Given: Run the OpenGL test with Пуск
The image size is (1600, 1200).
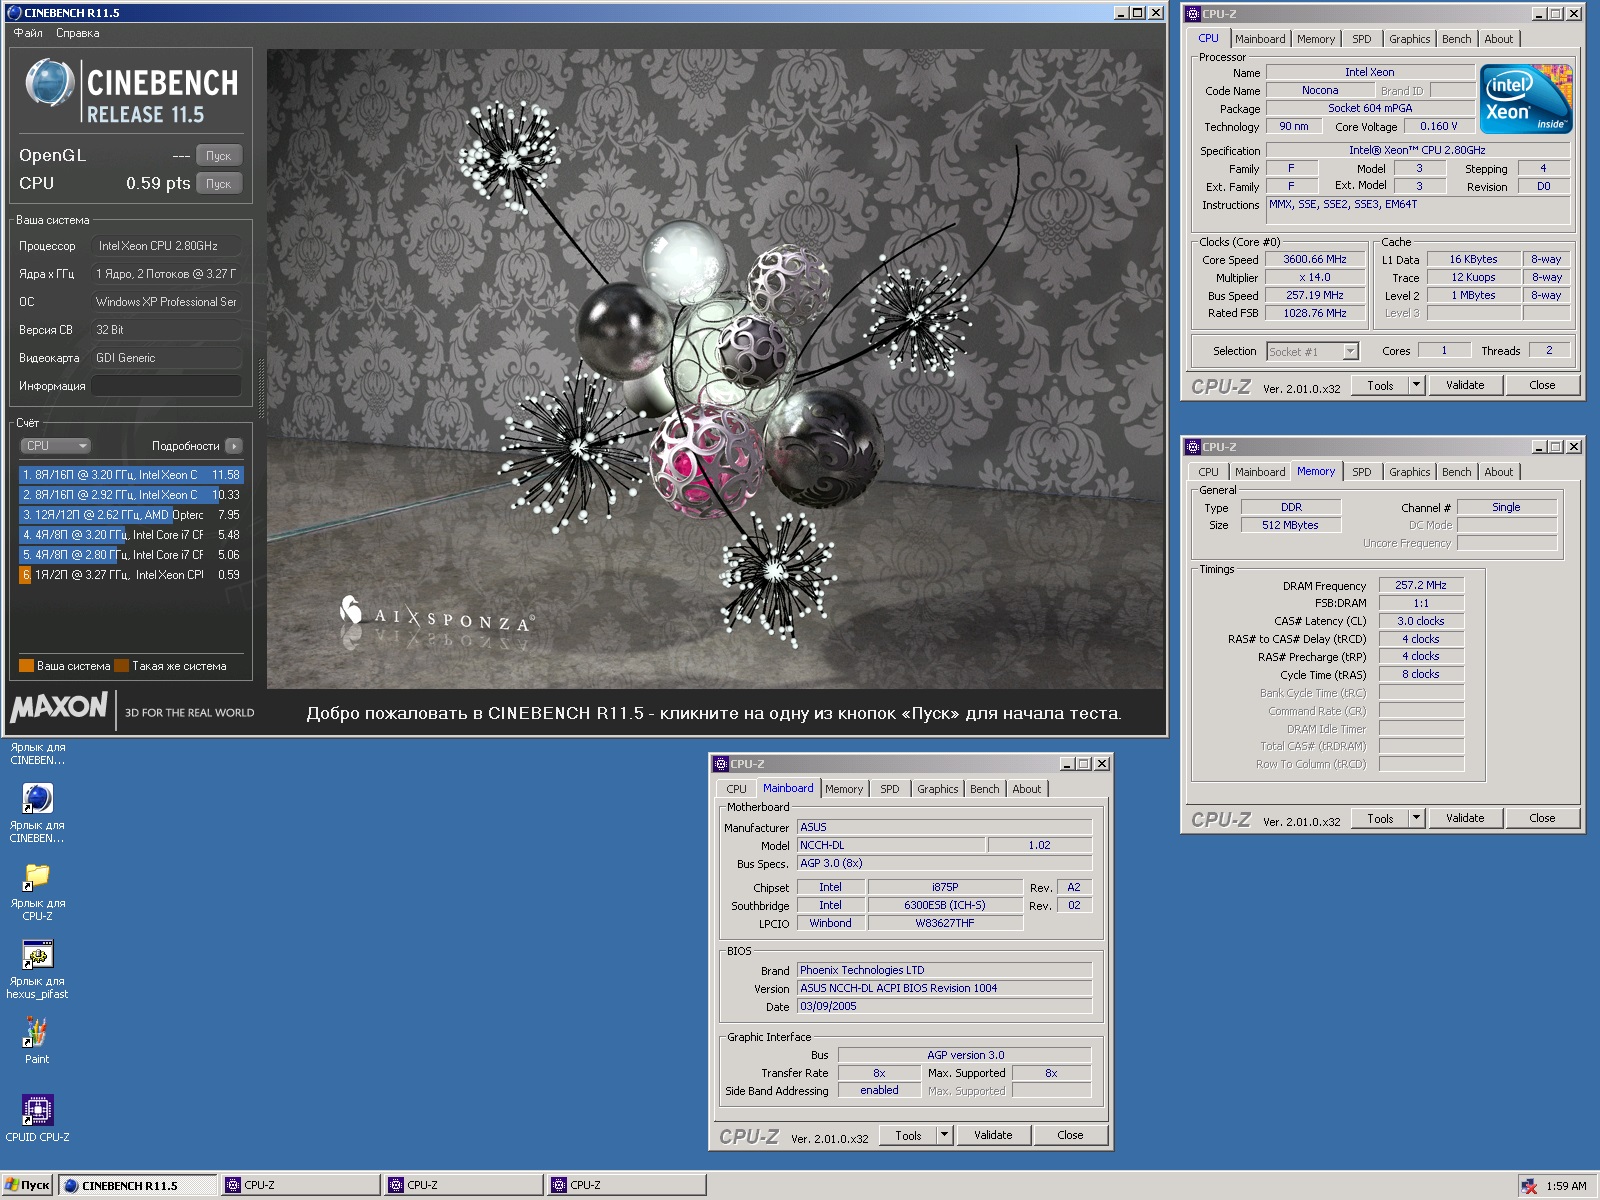Looking at the screenshot, I should (x=219, y=156).
